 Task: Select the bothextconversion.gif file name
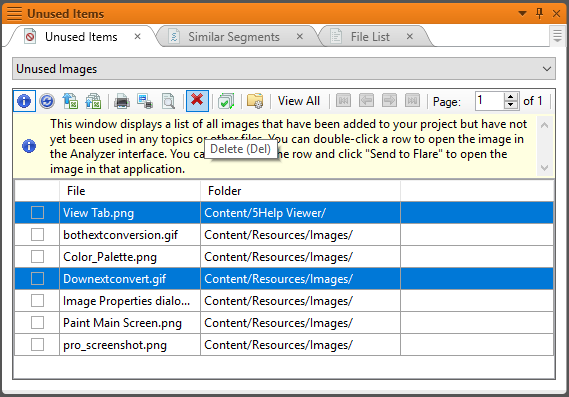click(120, 235)
